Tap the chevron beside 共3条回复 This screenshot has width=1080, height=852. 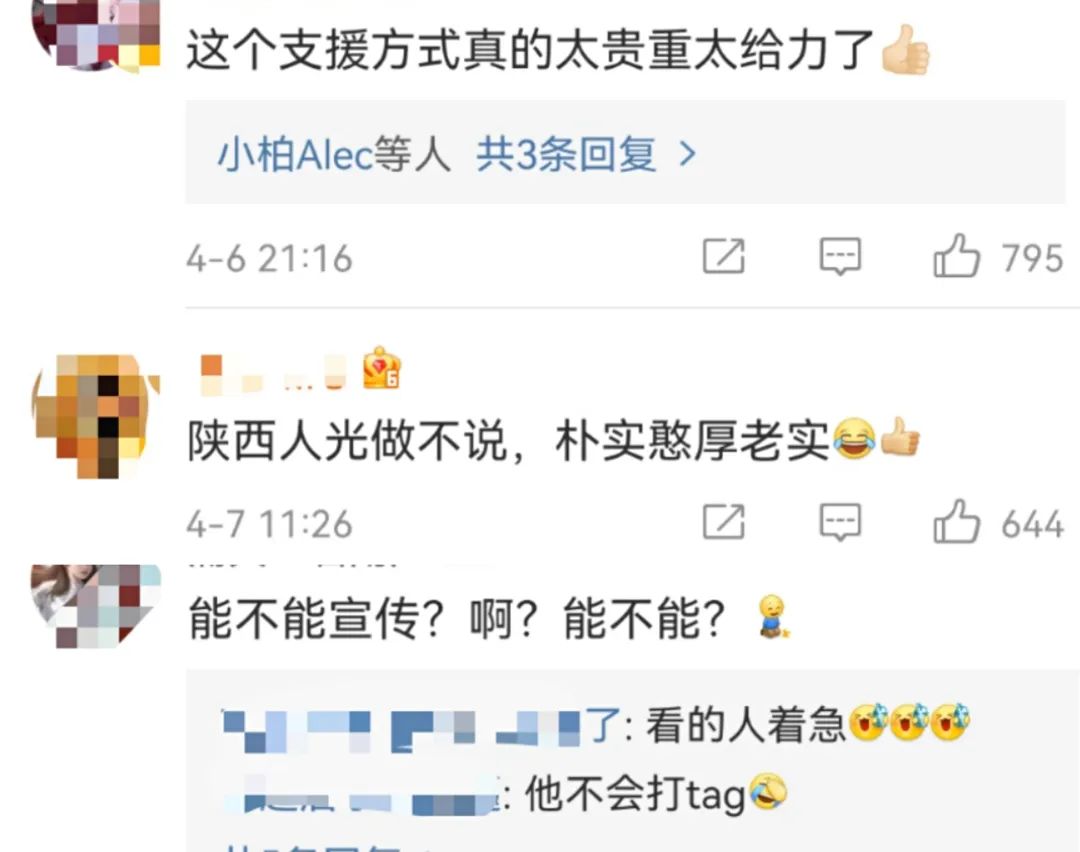[687, 154]
